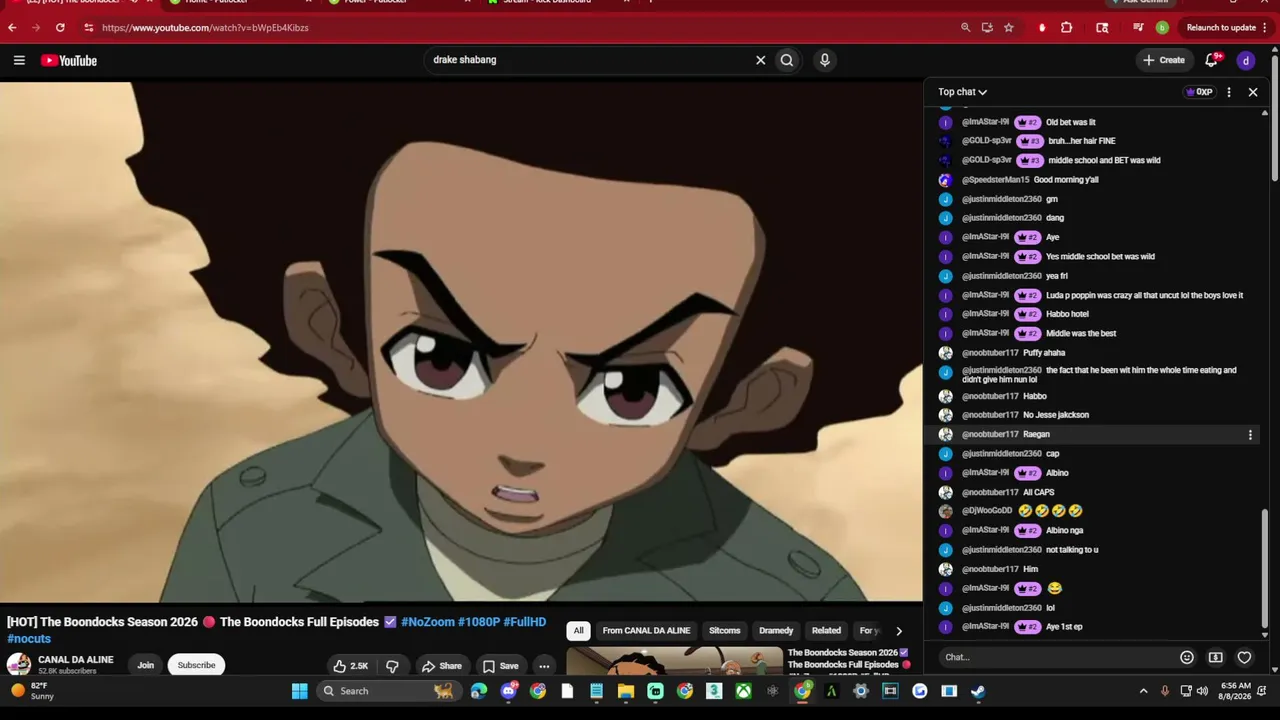Open more actions for the video

(x=544, y=666)
